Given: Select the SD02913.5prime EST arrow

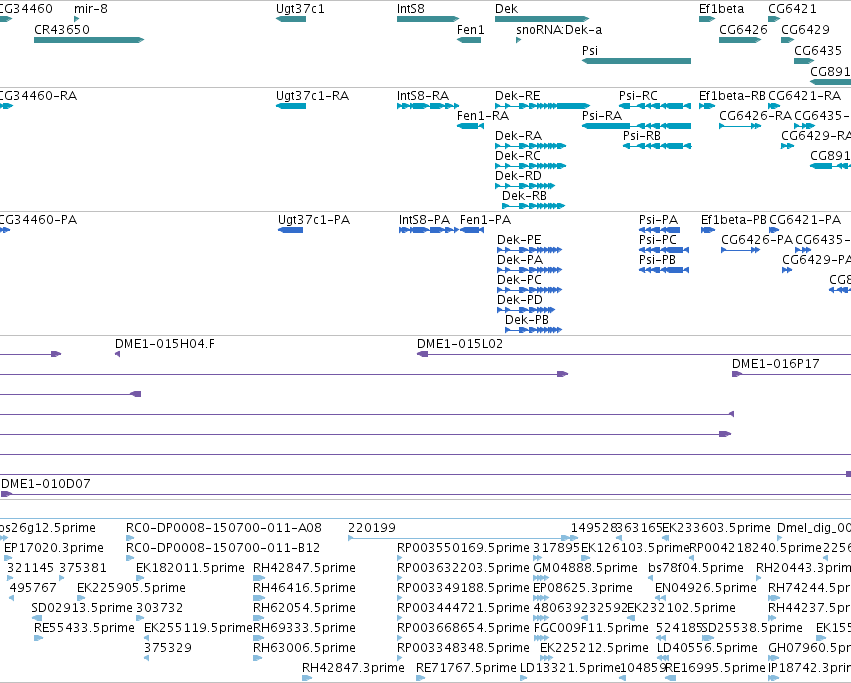Looking at the screenshot, I should tap(37, 618).
